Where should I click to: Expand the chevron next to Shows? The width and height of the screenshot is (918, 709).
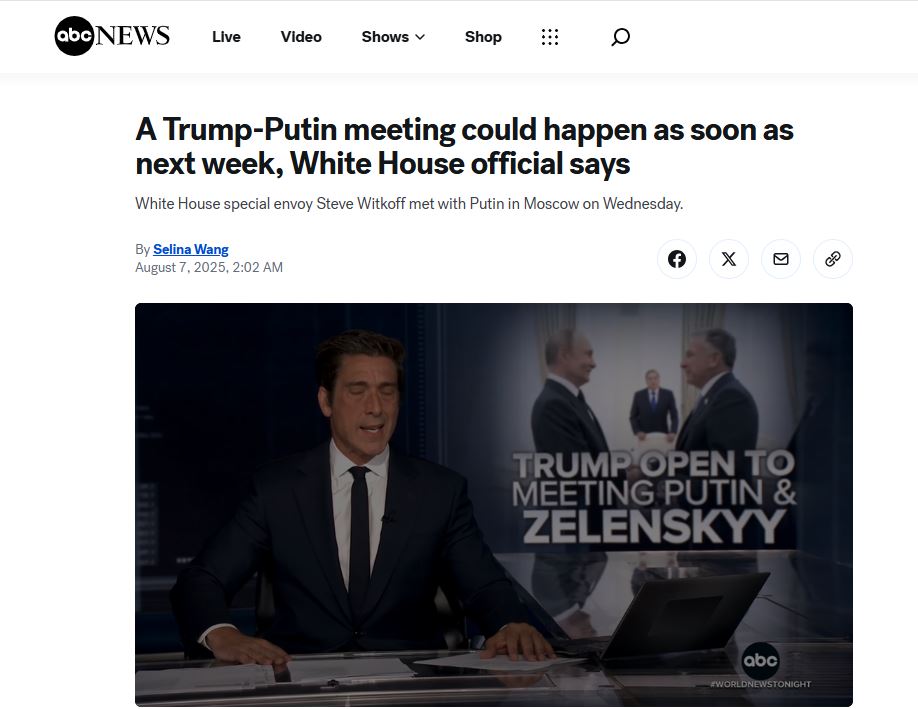point(420,37)
